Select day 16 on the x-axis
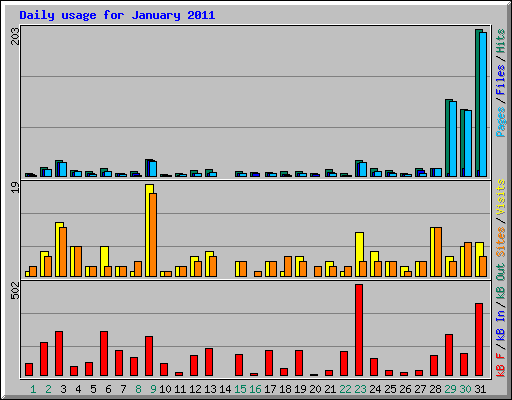This screenshot has width=512, height=400. (255, 389)
